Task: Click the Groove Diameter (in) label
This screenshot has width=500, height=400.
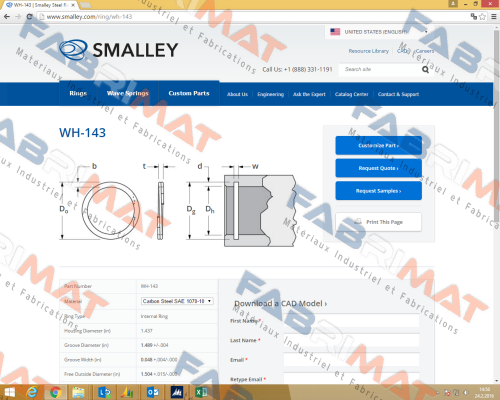Action: (86, 345)
